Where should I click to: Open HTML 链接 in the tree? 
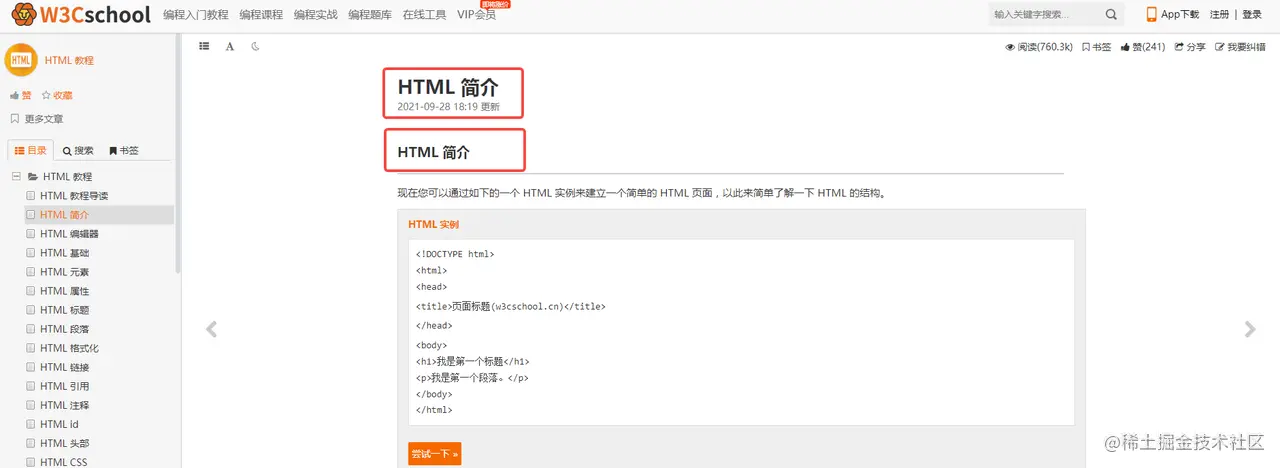point(64,367)
